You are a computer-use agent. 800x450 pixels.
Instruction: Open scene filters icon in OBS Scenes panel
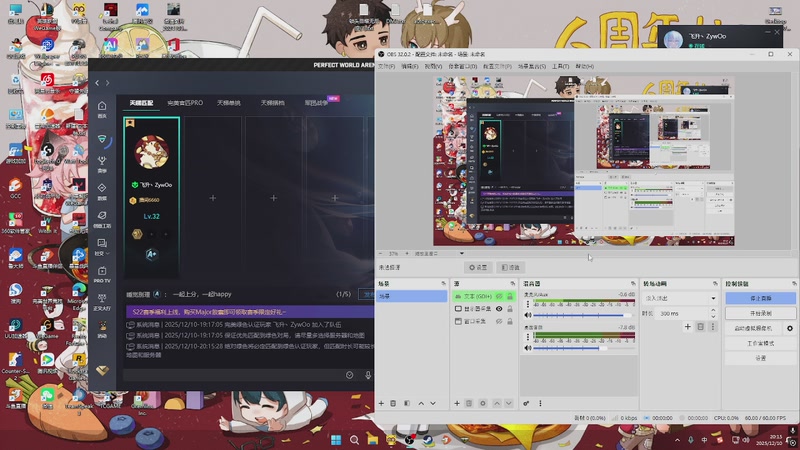pyautogui.click(x=407, y=403)
